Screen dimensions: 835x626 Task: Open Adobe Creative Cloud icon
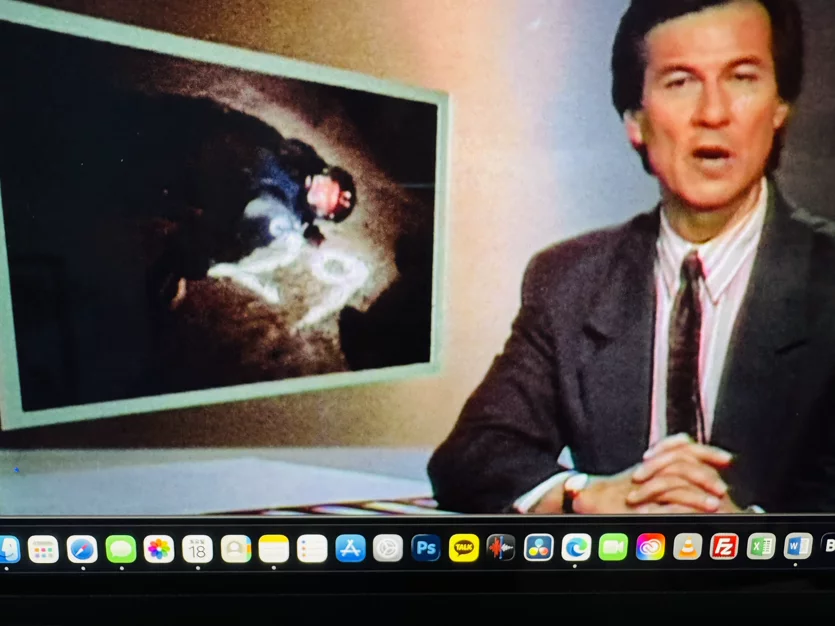(650, 547)
